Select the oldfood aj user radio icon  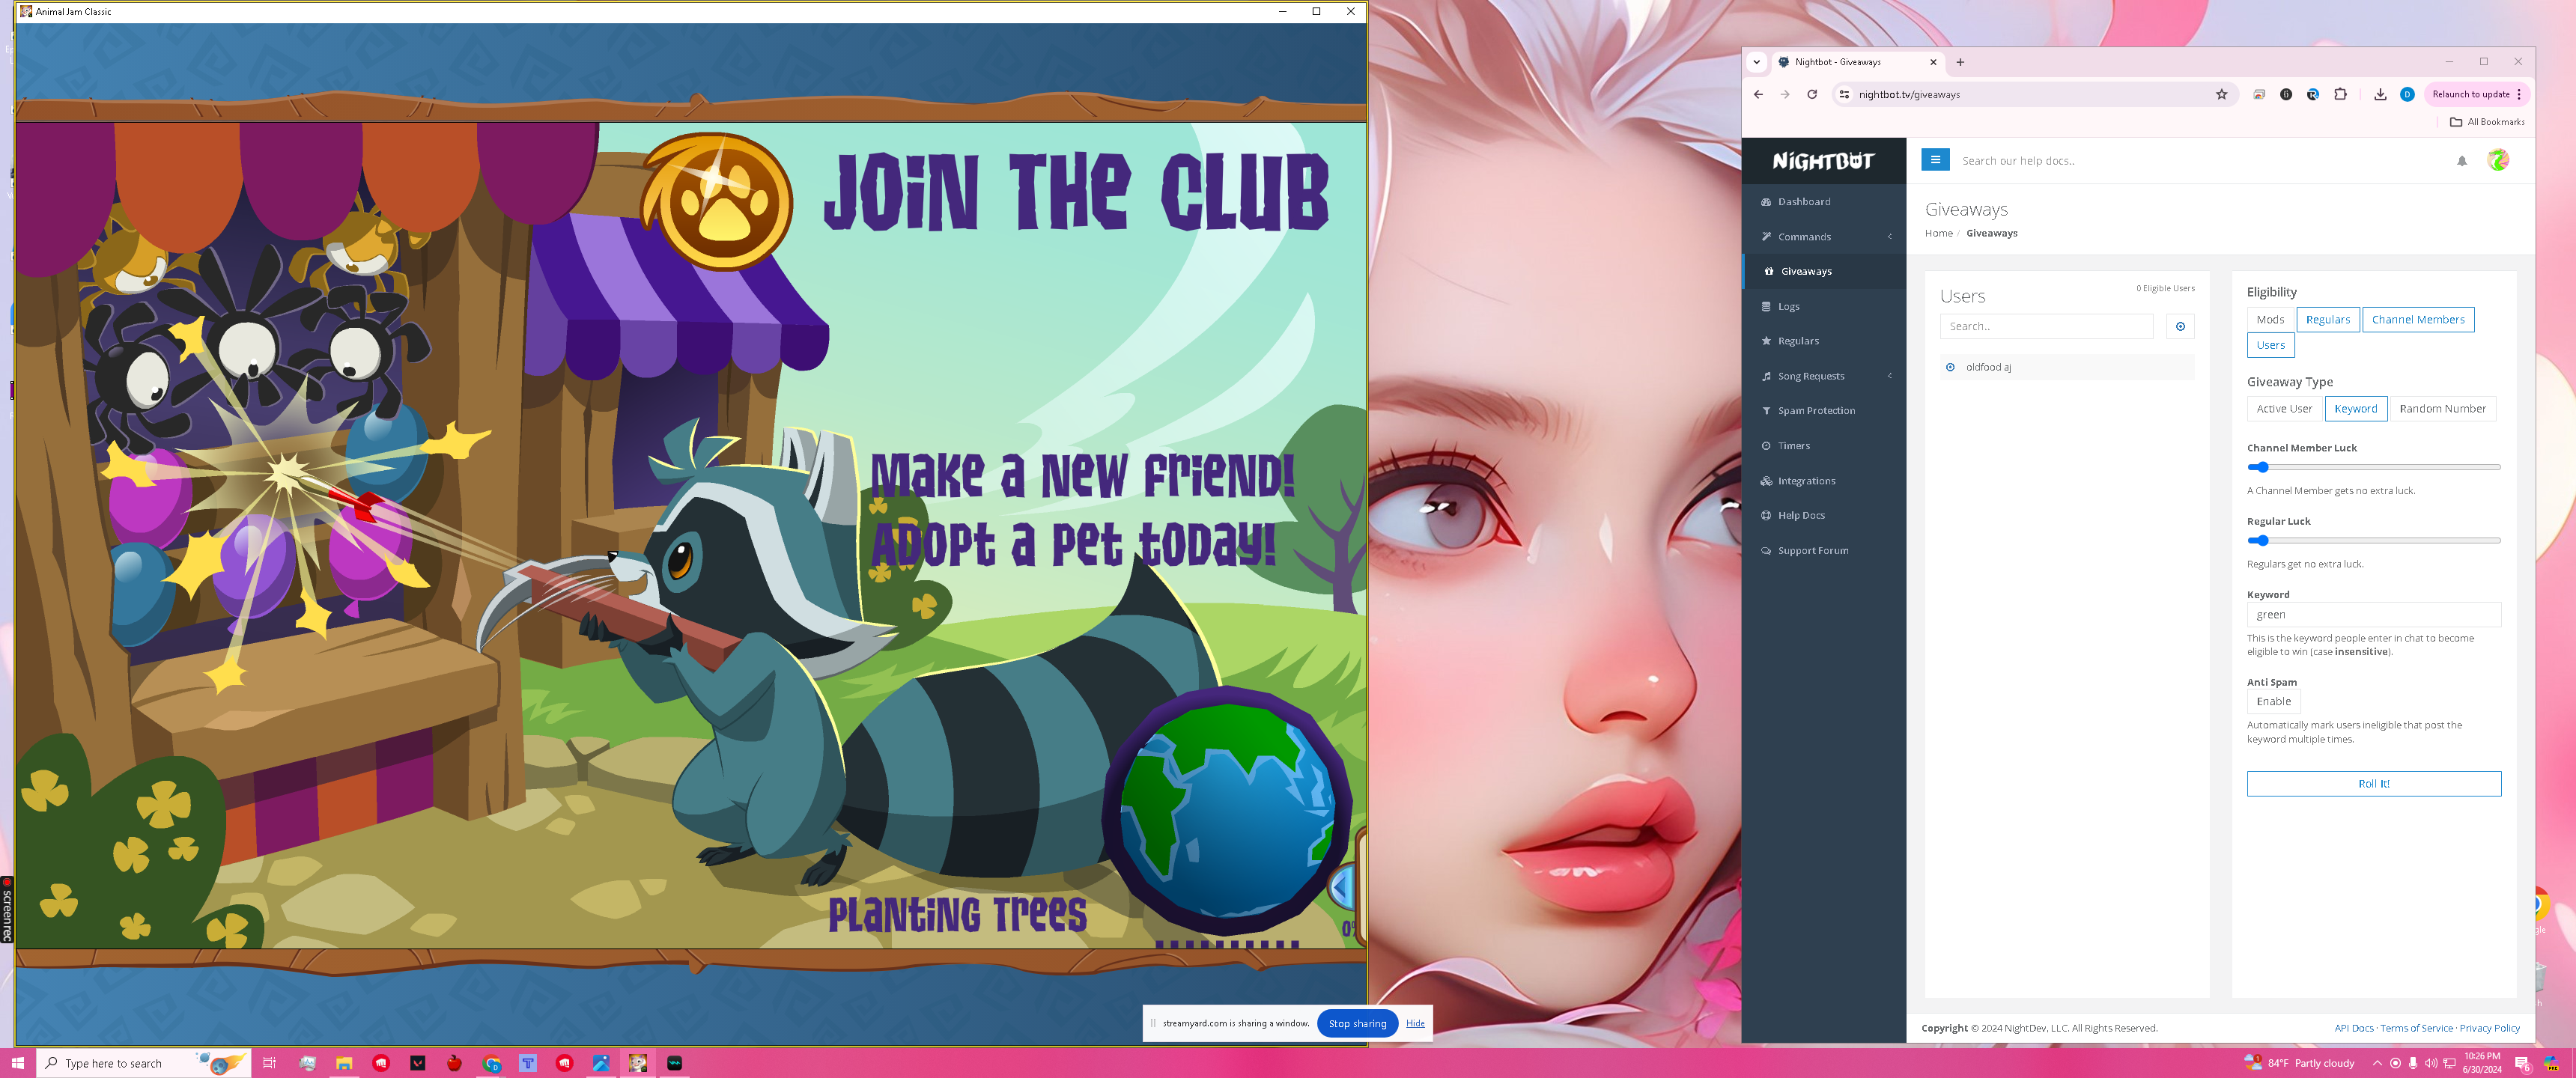(1950, 367)
